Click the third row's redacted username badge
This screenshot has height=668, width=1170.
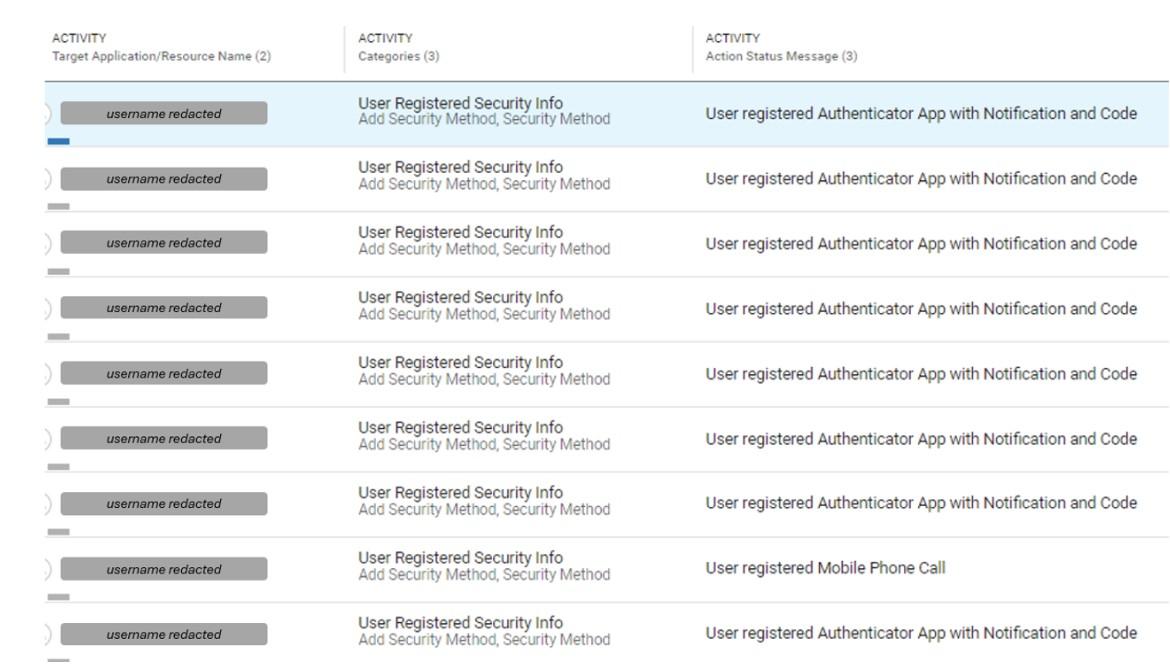click(x=164, y=243)
